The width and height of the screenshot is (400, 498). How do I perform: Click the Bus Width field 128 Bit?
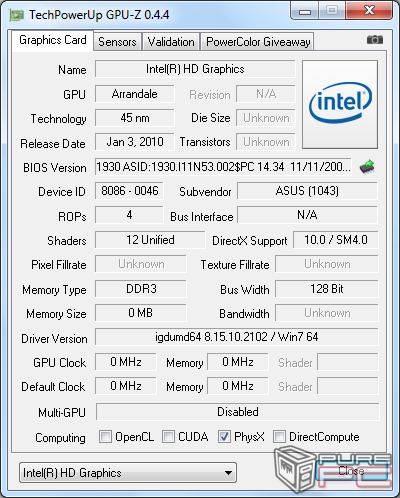pyautogui.click(x=327, y=289)
